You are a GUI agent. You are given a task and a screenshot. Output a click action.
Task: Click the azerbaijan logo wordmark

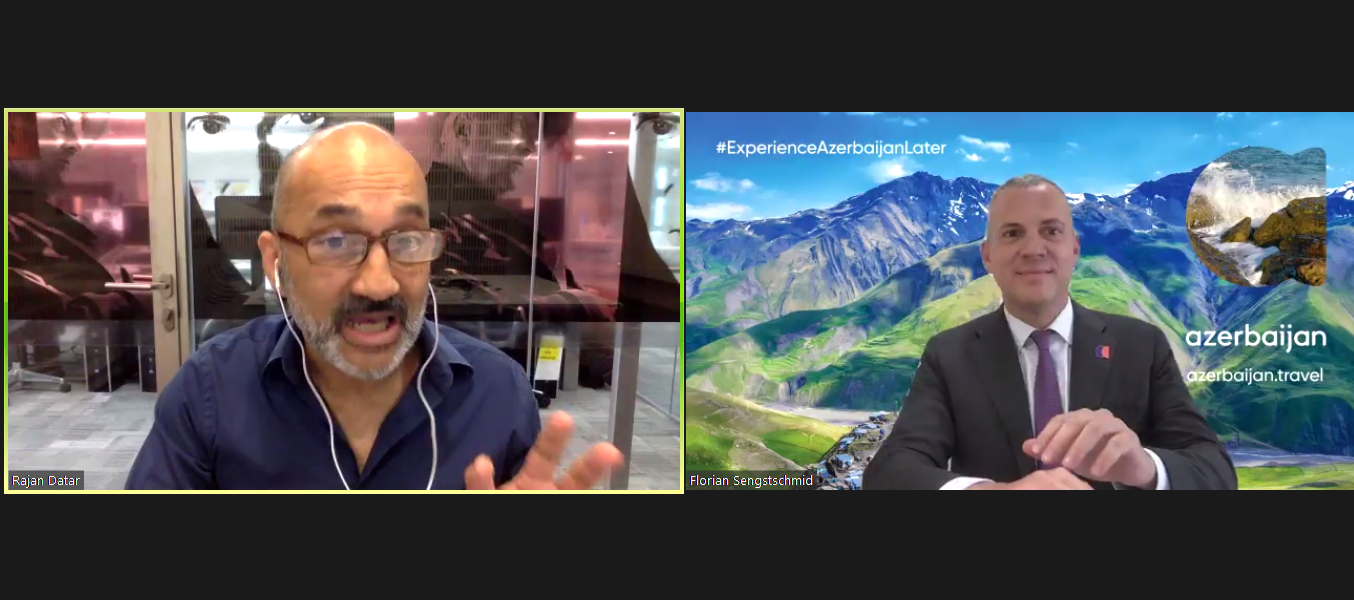coord(1256,338)
